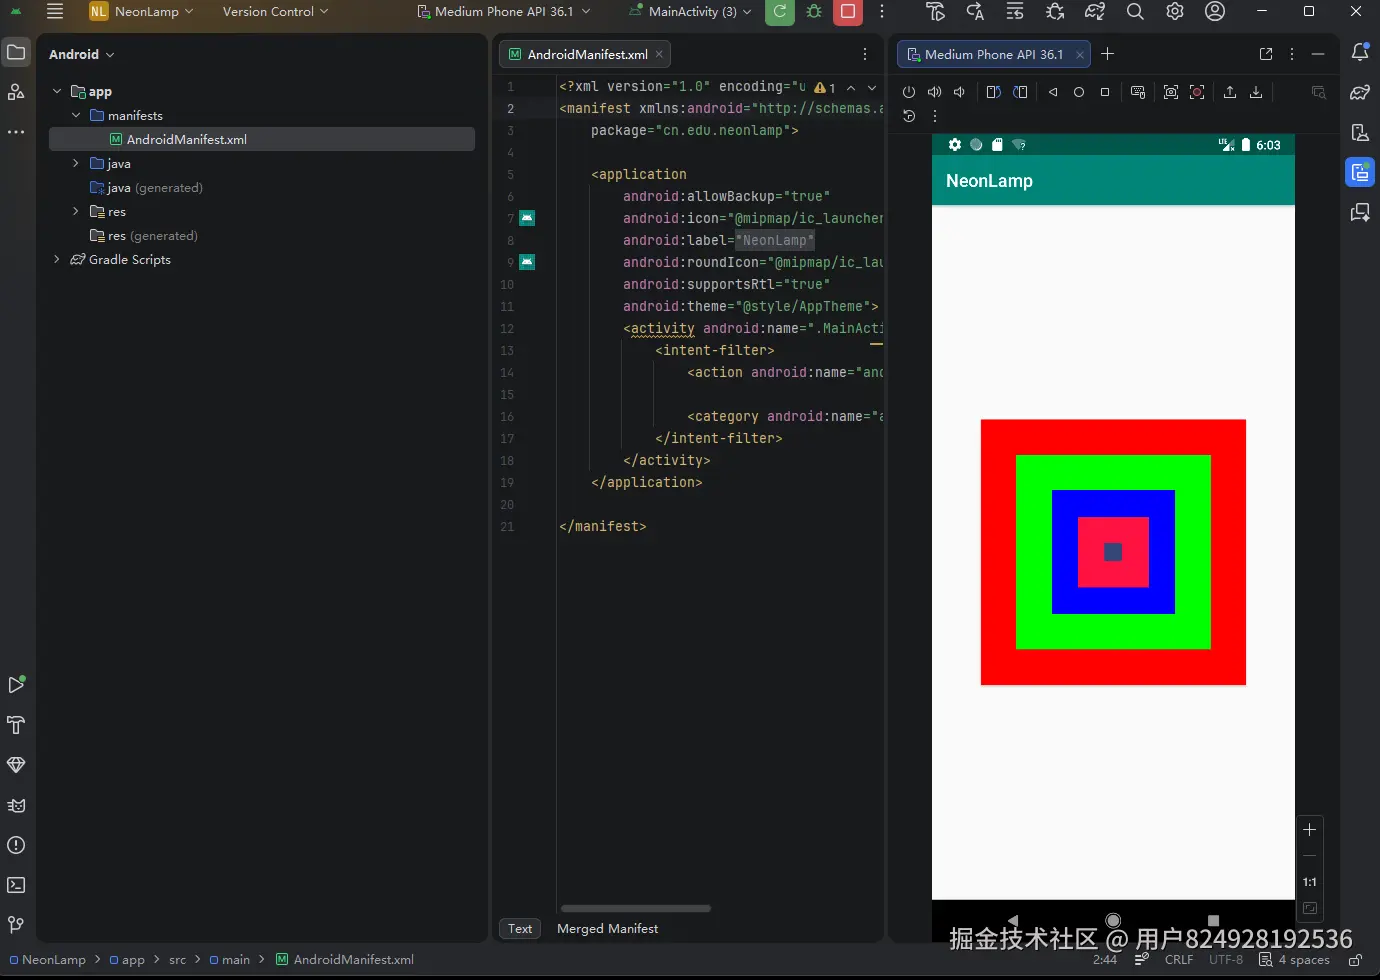Open Running Devices tool window
The image size is (1380, 980).
(1360, 172)
